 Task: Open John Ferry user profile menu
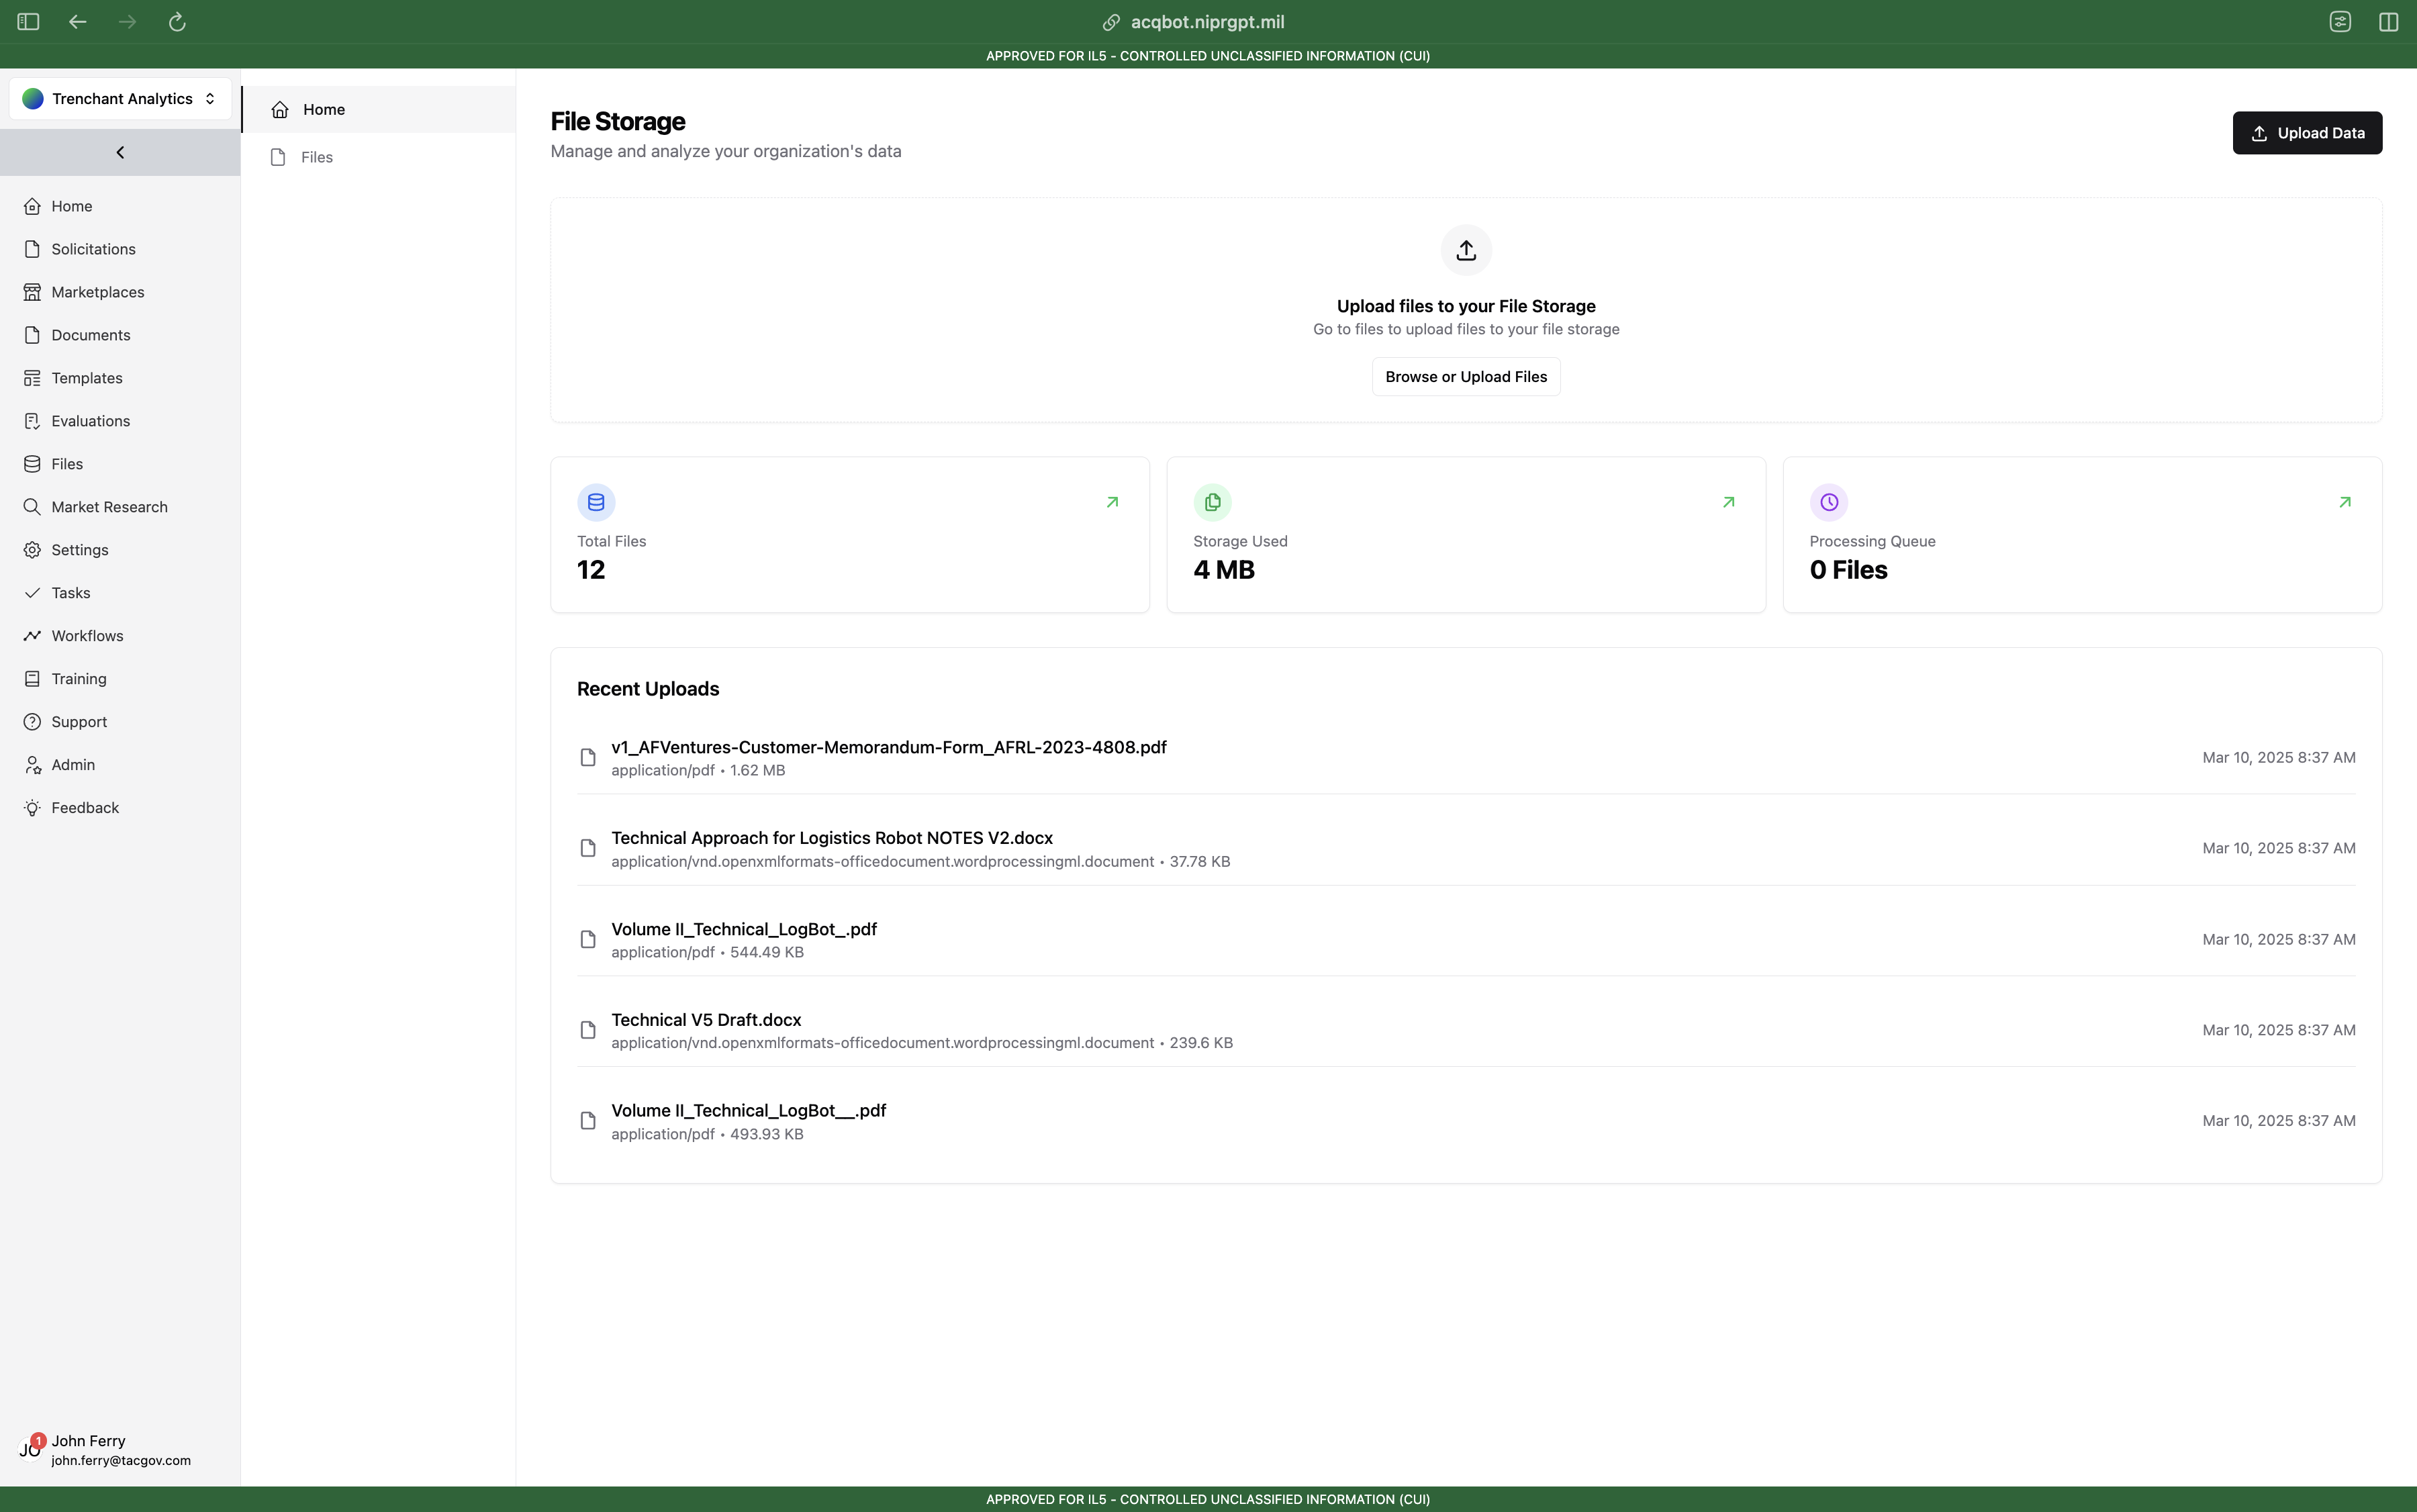[120, 1449]
